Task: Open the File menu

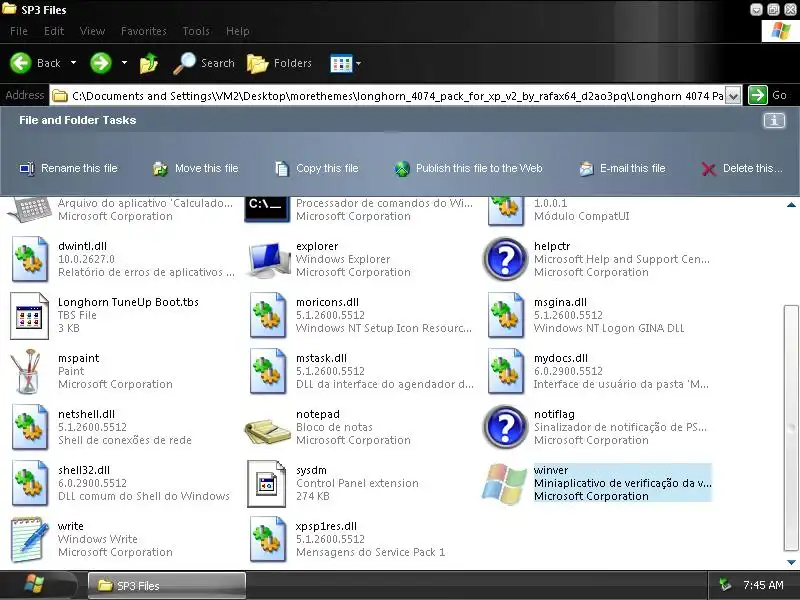Action: tap(19, 31)
